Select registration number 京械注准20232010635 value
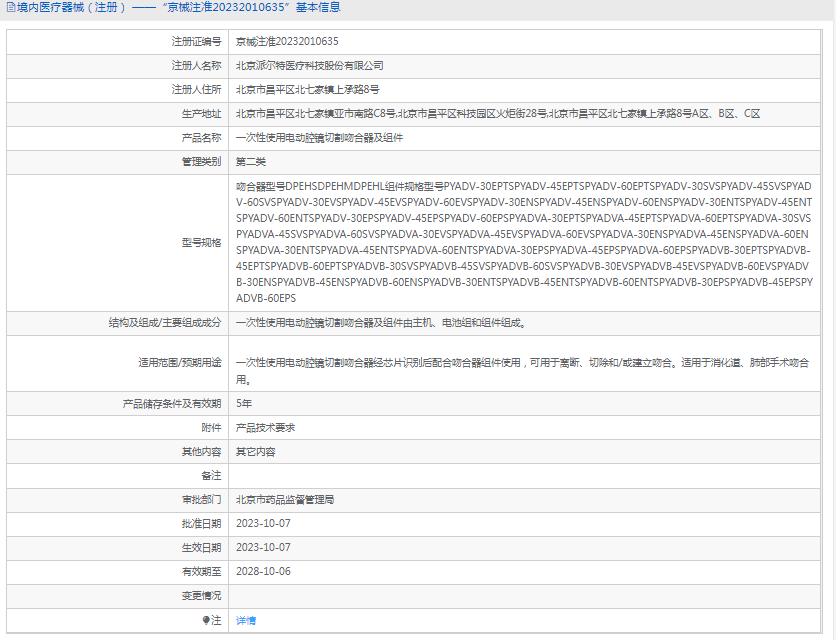Screen dimensions: 836x640 point(287,42)
